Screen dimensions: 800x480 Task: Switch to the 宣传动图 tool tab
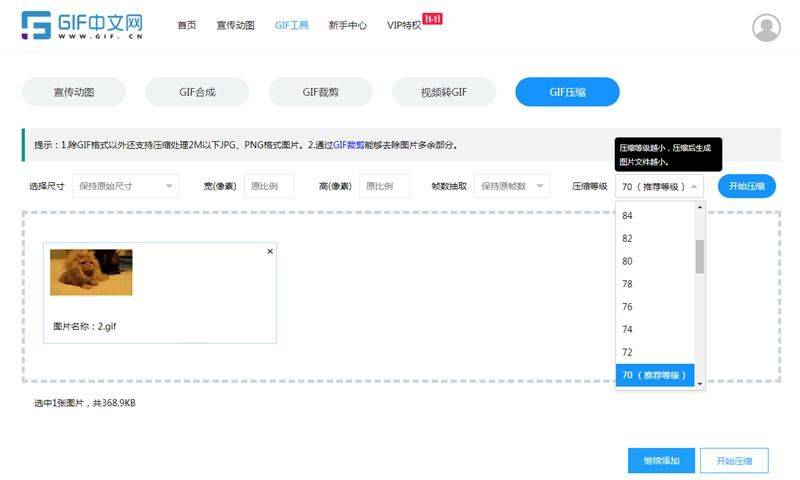[74, 92]
